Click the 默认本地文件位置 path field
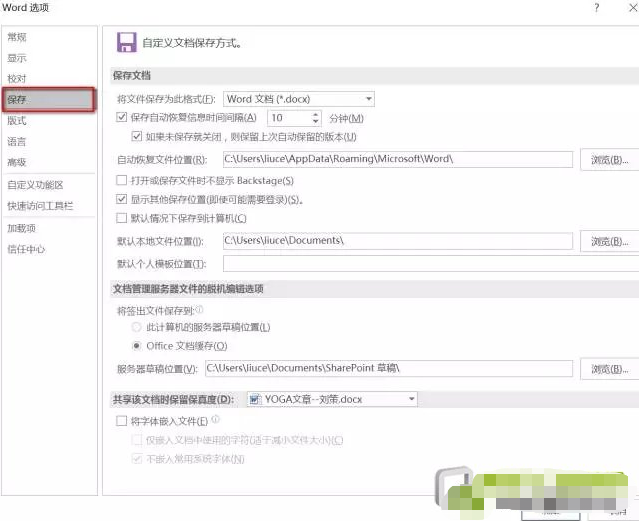Image resolution: width=642 pixels, height=521 pixels. [x=398, y=241]
